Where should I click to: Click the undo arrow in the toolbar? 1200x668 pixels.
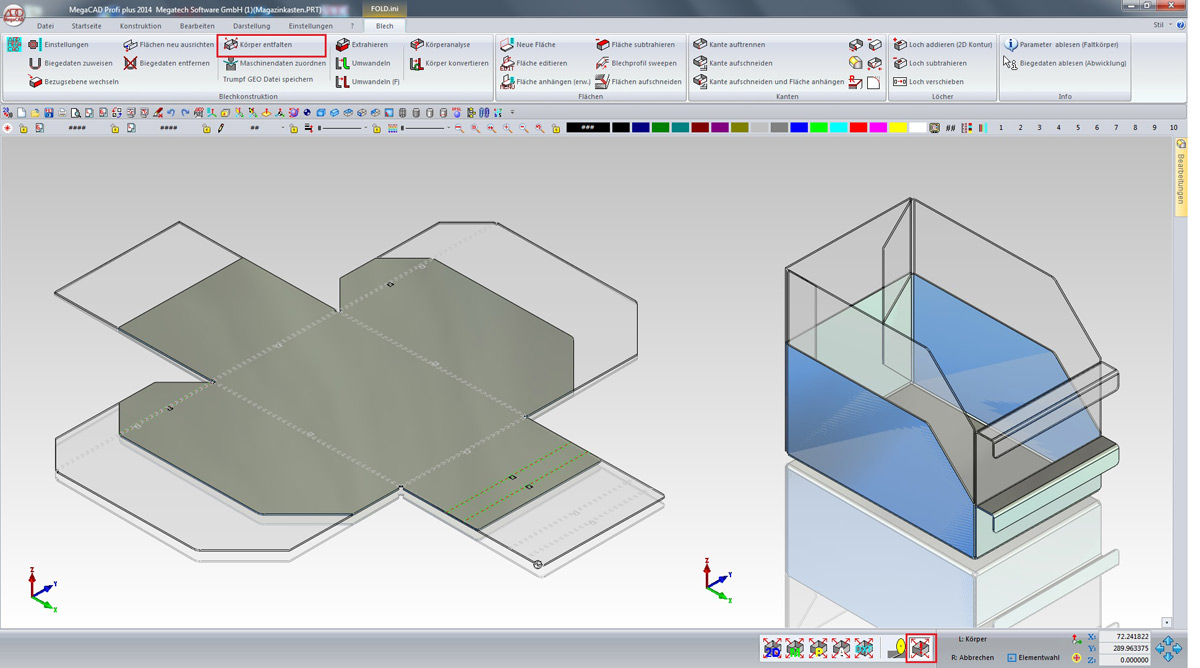[x=171, y=113]
